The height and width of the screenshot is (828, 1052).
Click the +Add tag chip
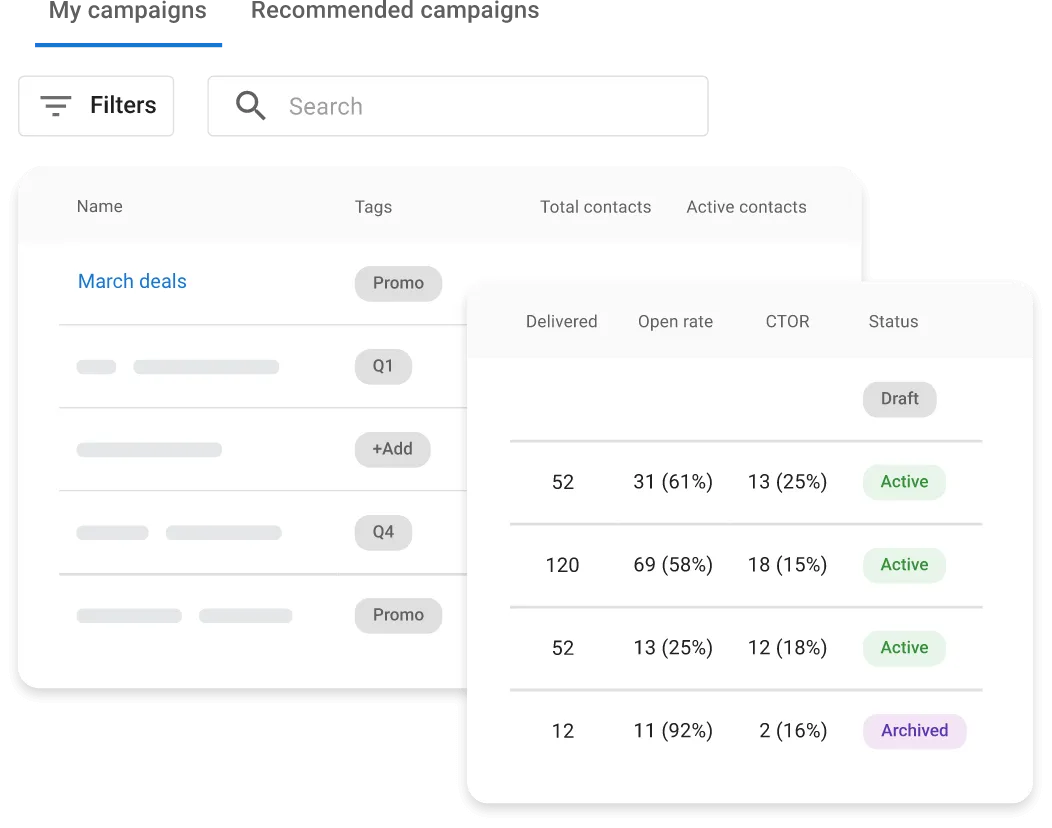[x=392, y=449]
